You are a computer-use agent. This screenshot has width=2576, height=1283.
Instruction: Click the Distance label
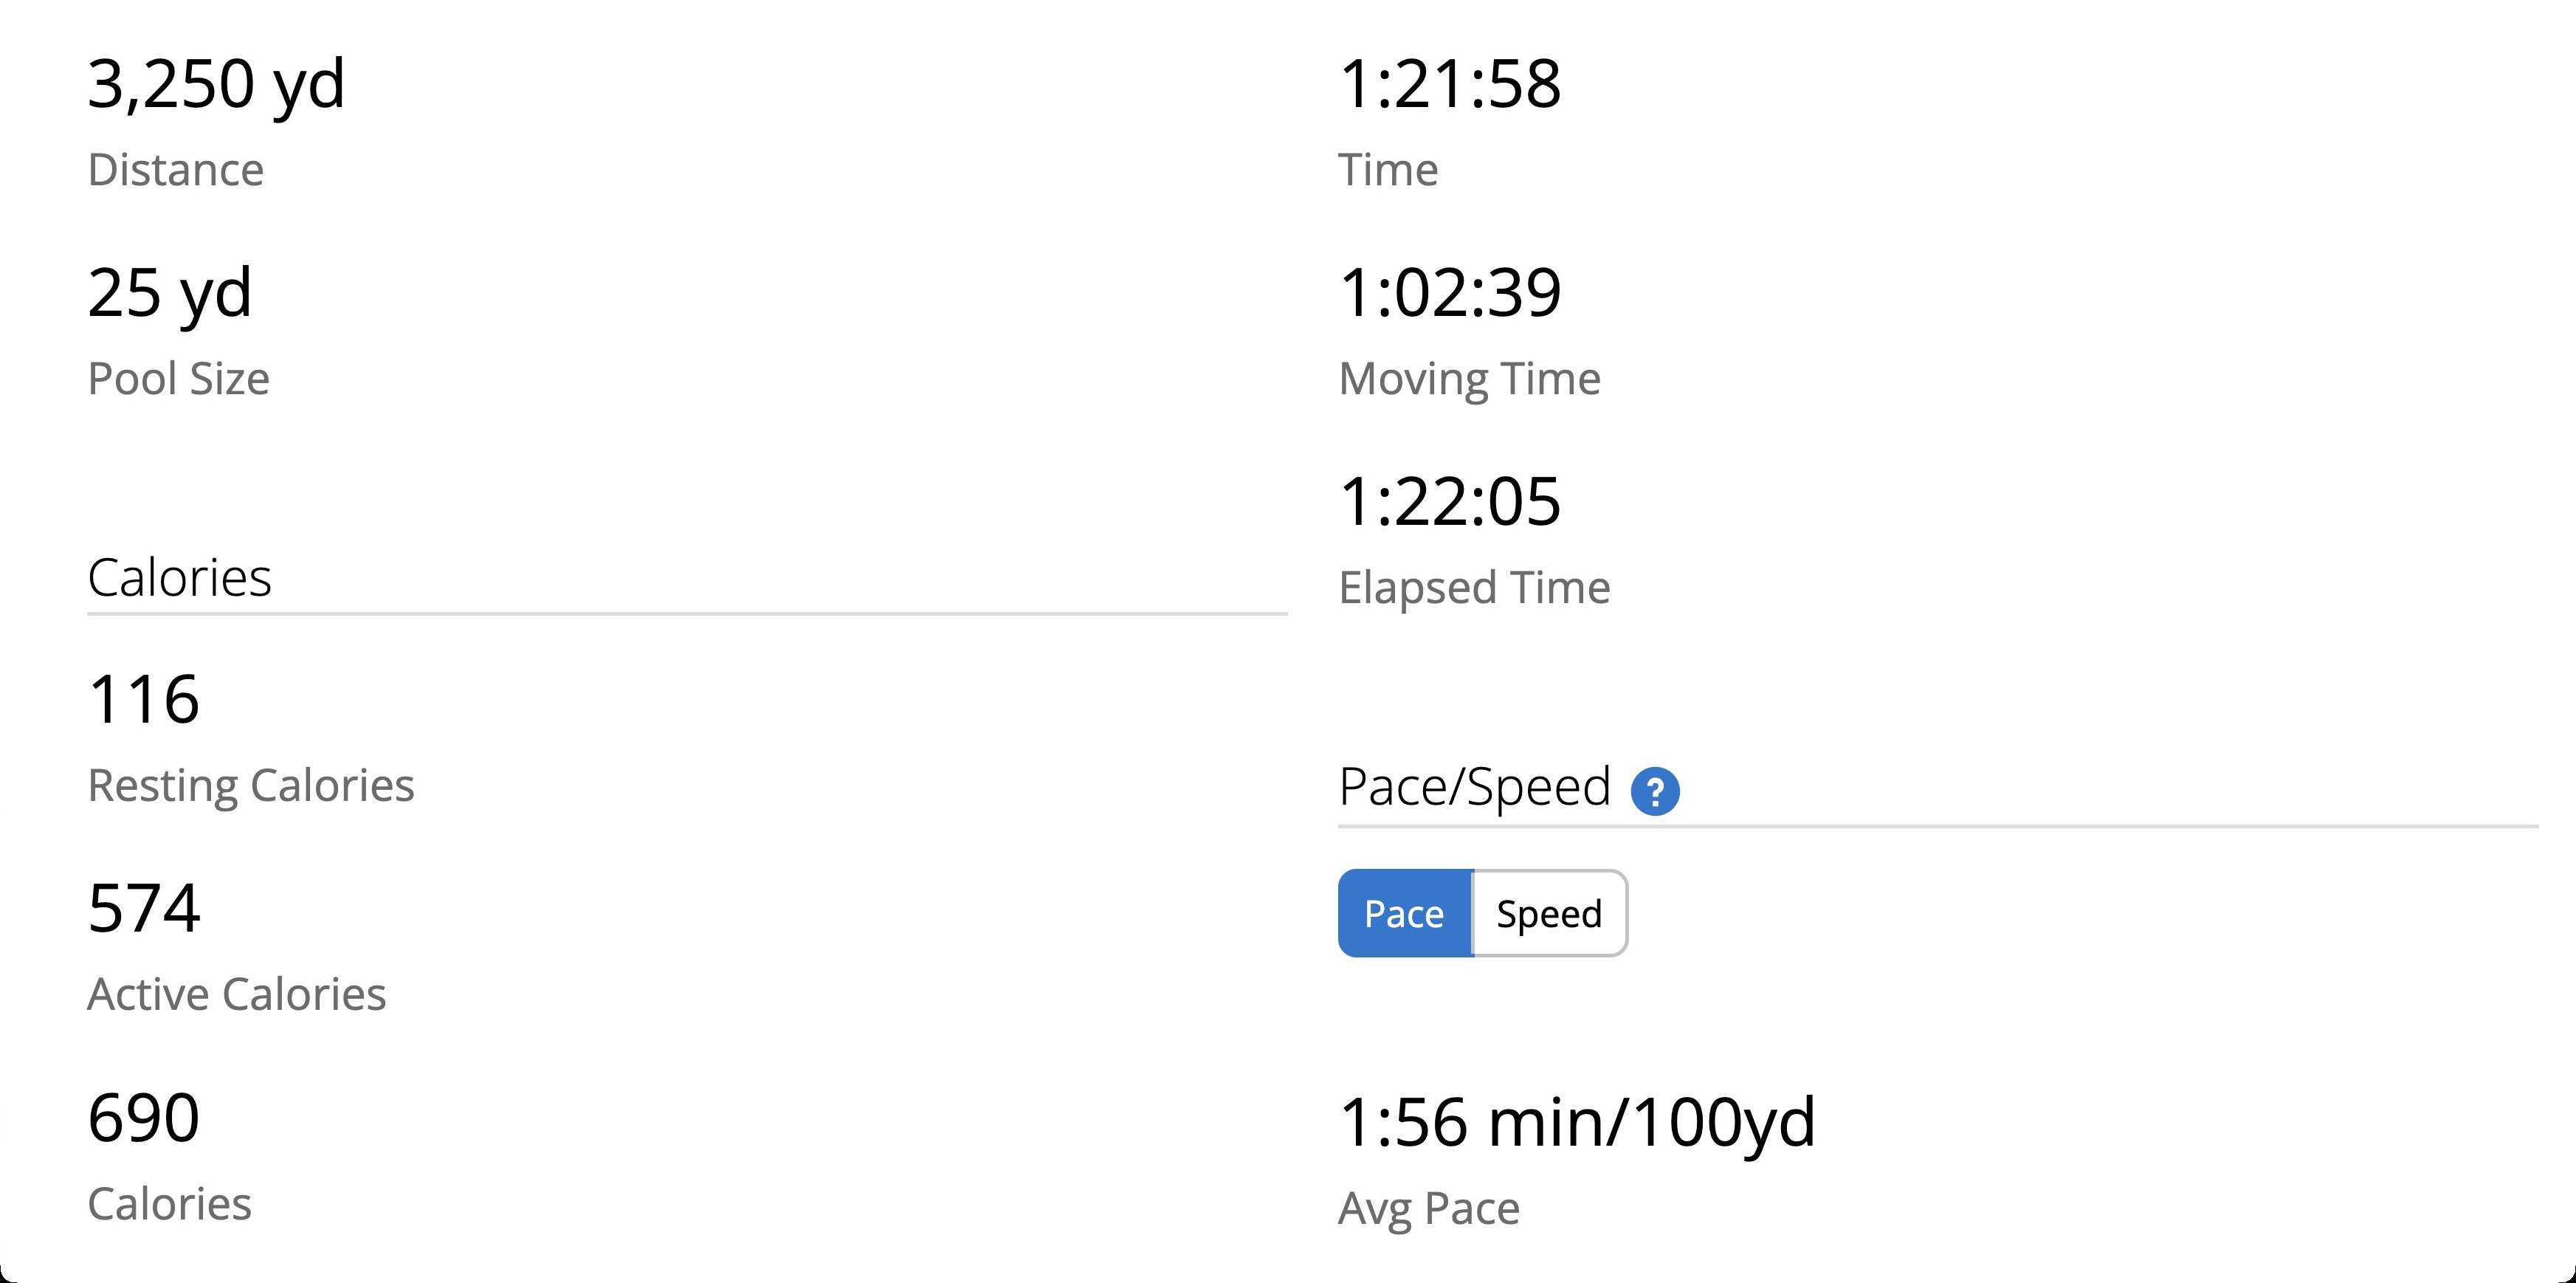click(176, 170)
